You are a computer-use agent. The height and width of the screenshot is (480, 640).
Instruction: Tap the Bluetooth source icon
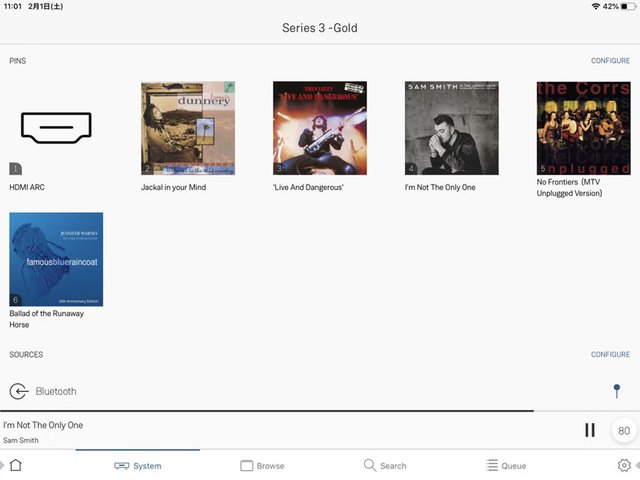[18, 391]
